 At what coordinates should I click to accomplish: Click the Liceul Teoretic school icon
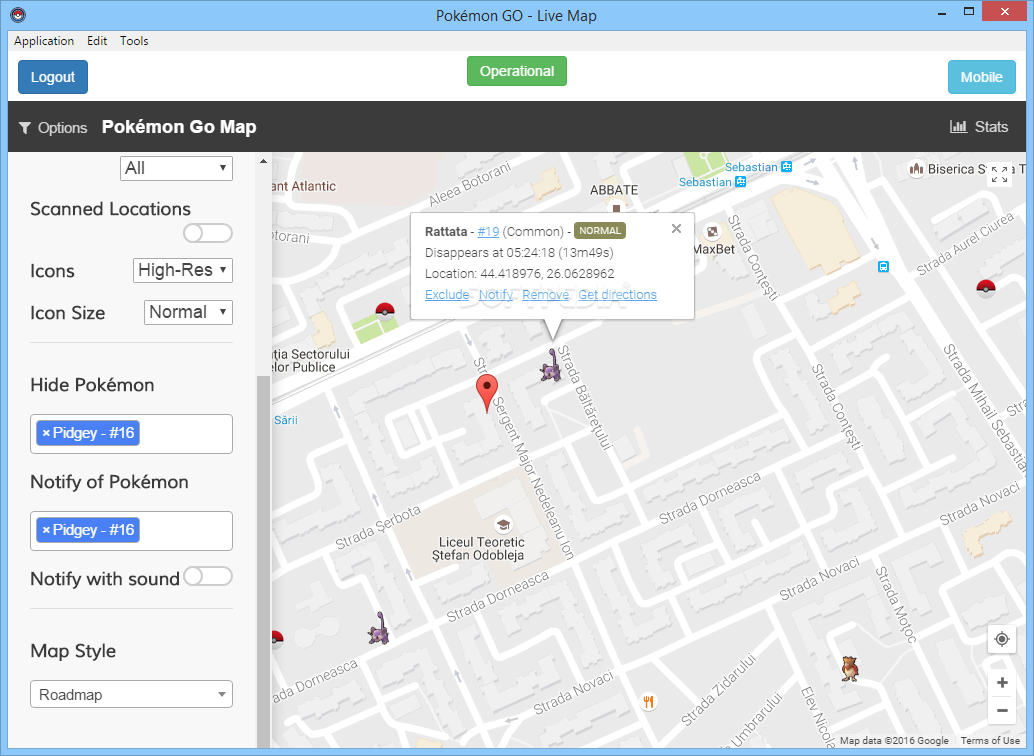click(x=503, y=524)
